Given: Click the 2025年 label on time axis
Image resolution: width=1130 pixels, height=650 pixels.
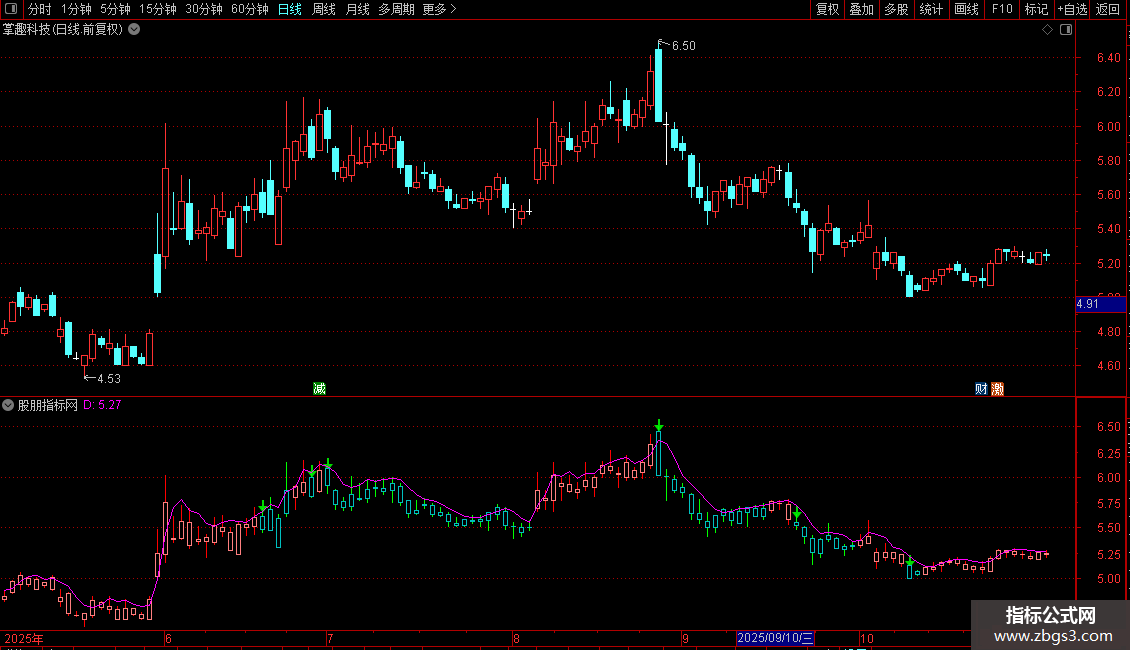Looking at the screenshot, I should 24,638.
